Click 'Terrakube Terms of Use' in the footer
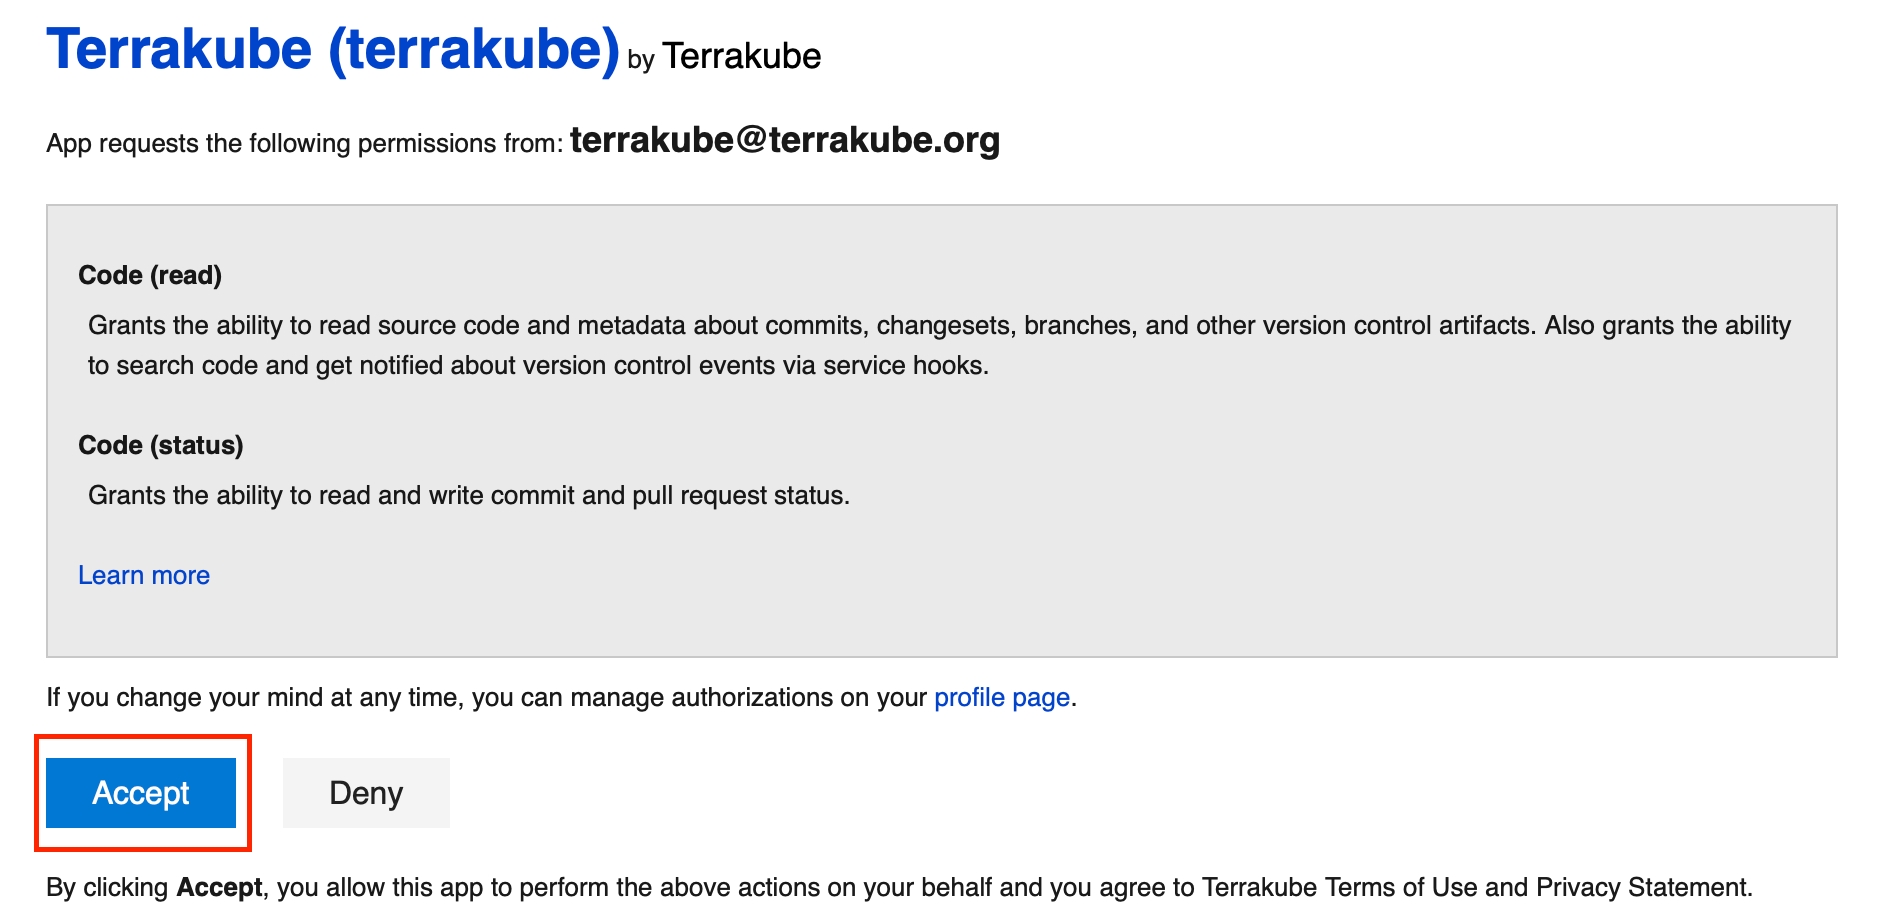The height and width of the screenshot is (924, 1892). click(x=1339, y=887)
